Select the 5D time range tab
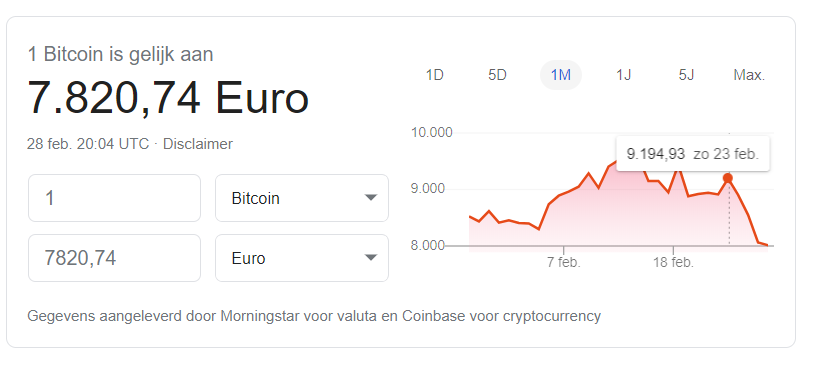Screen dimensions: 822x372 pos(497,75)
